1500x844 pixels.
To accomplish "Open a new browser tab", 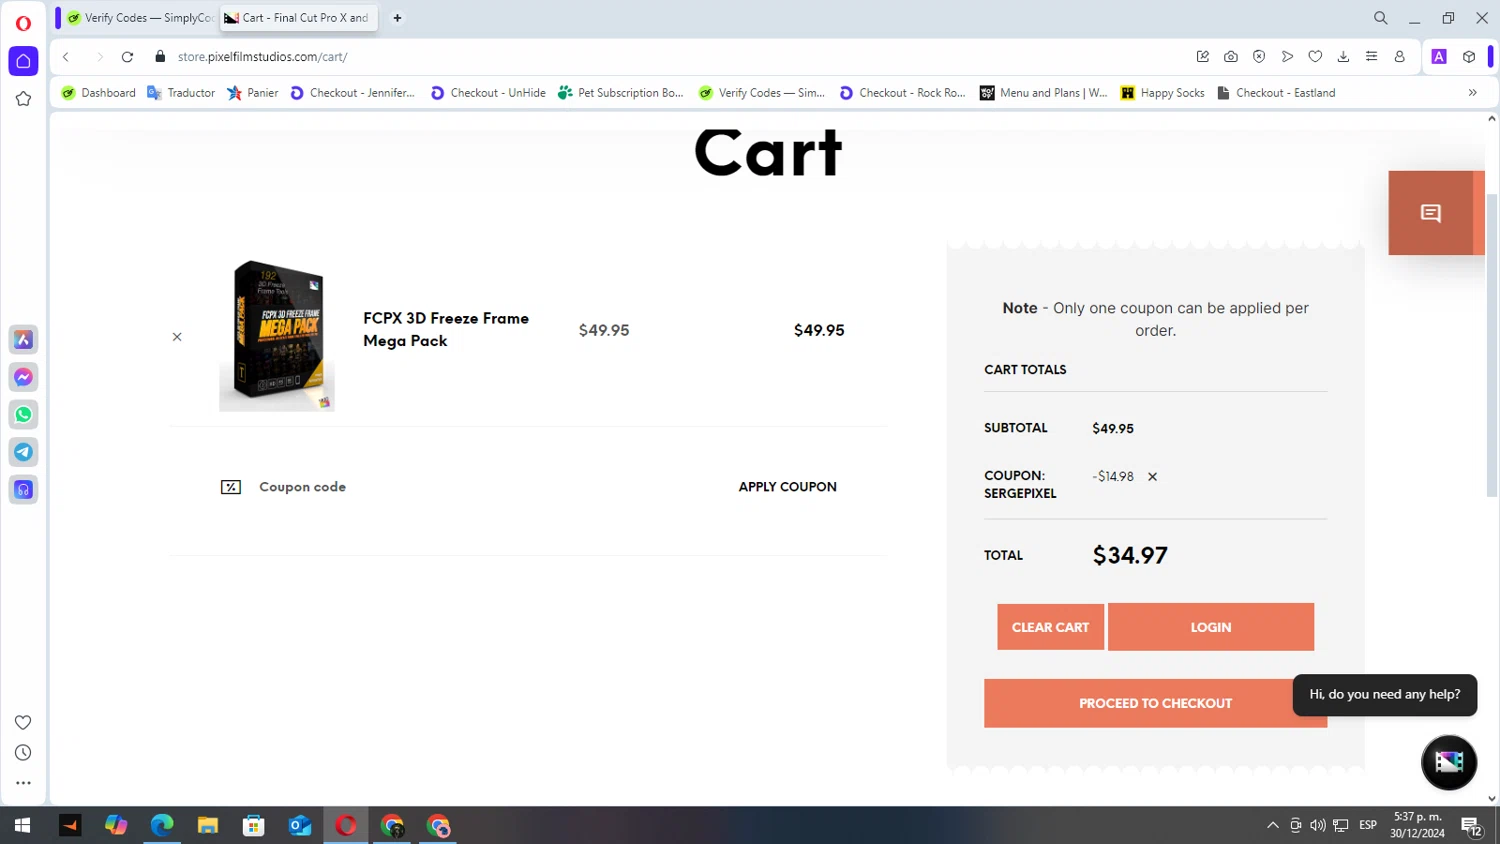I will (397, 18).
